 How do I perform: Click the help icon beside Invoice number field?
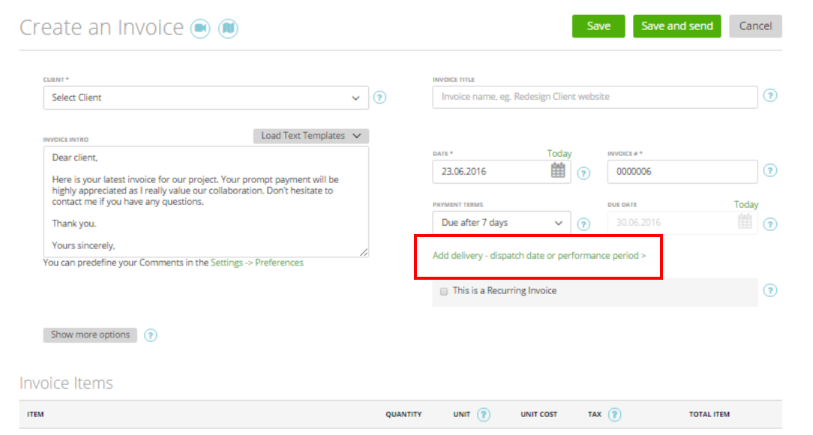click(x=770, y=170)
